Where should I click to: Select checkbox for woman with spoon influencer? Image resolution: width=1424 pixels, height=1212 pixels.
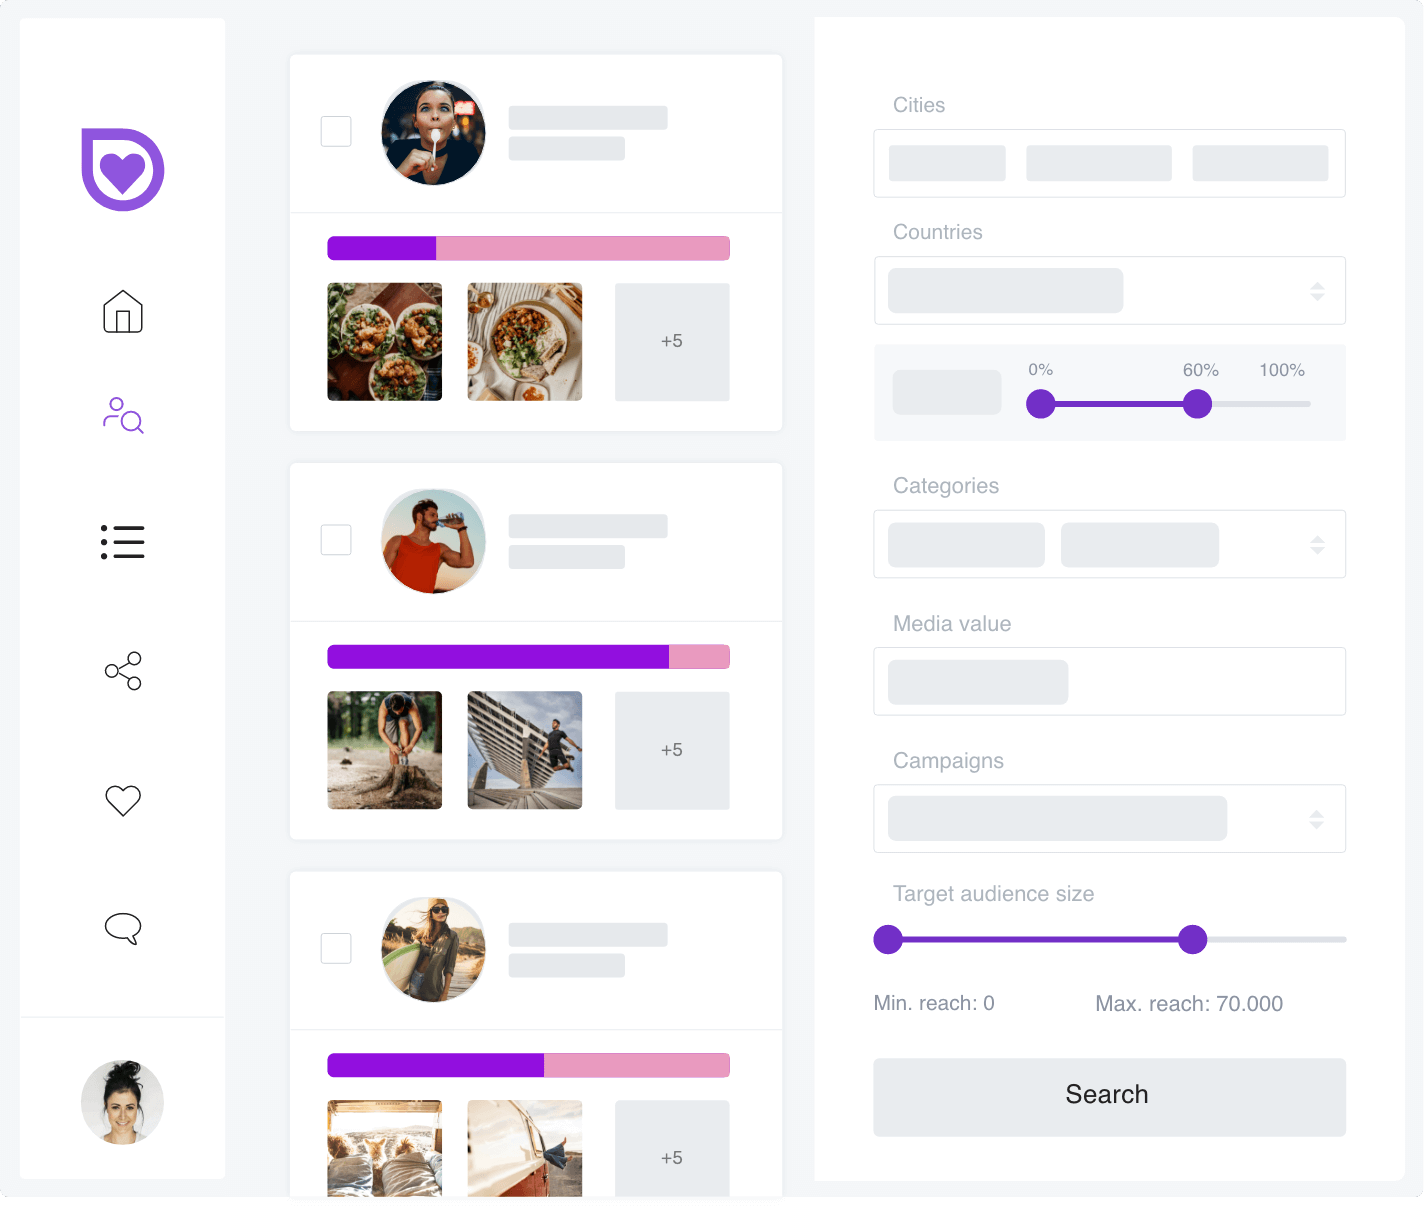tap(336, 132)
